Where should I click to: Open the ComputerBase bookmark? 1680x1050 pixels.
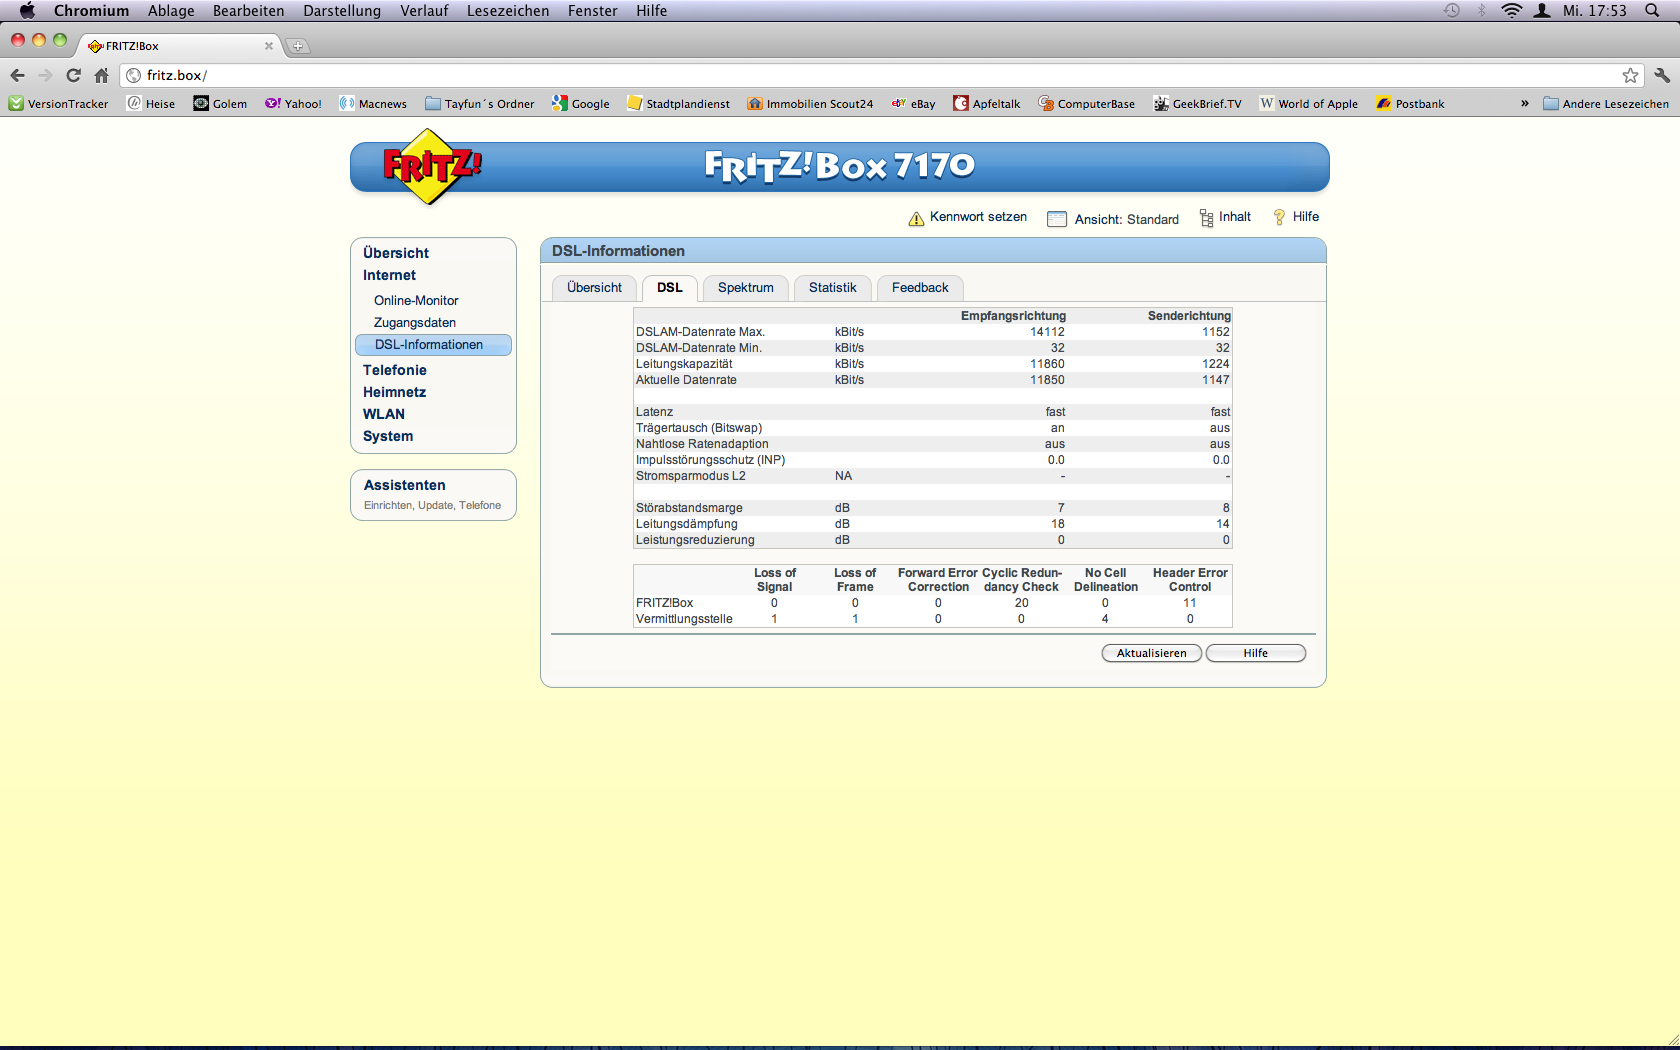pos(1087,104)
